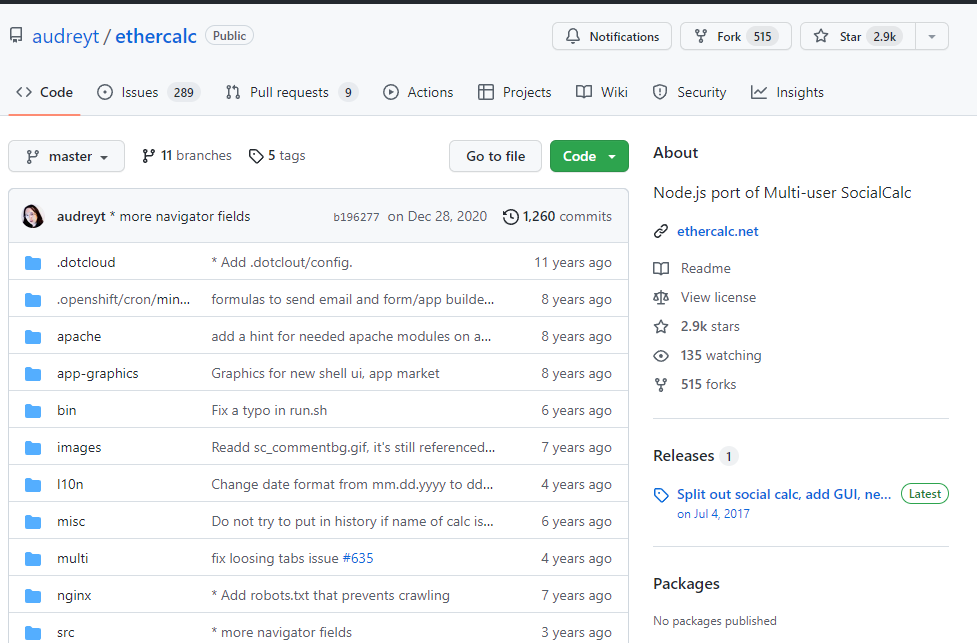977x643 pixels.
Task: Open the Wiki tab
Action: click(x=602, y=92)
